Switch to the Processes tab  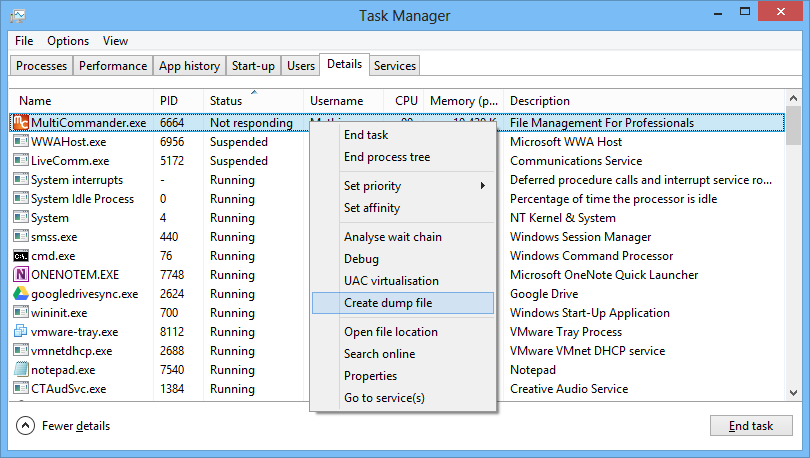pos(41,66)
